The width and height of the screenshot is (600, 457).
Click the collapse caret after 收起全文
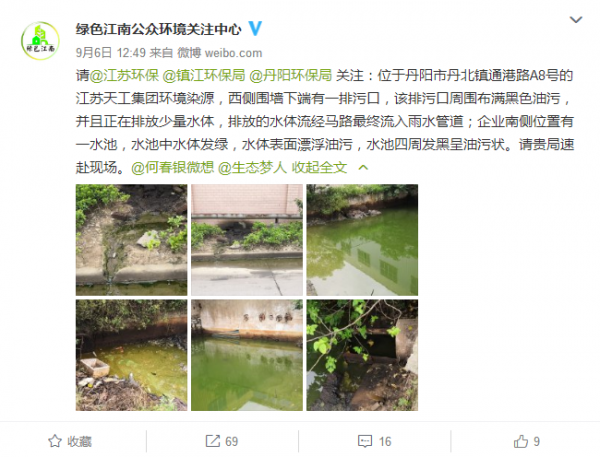point(363,167)
